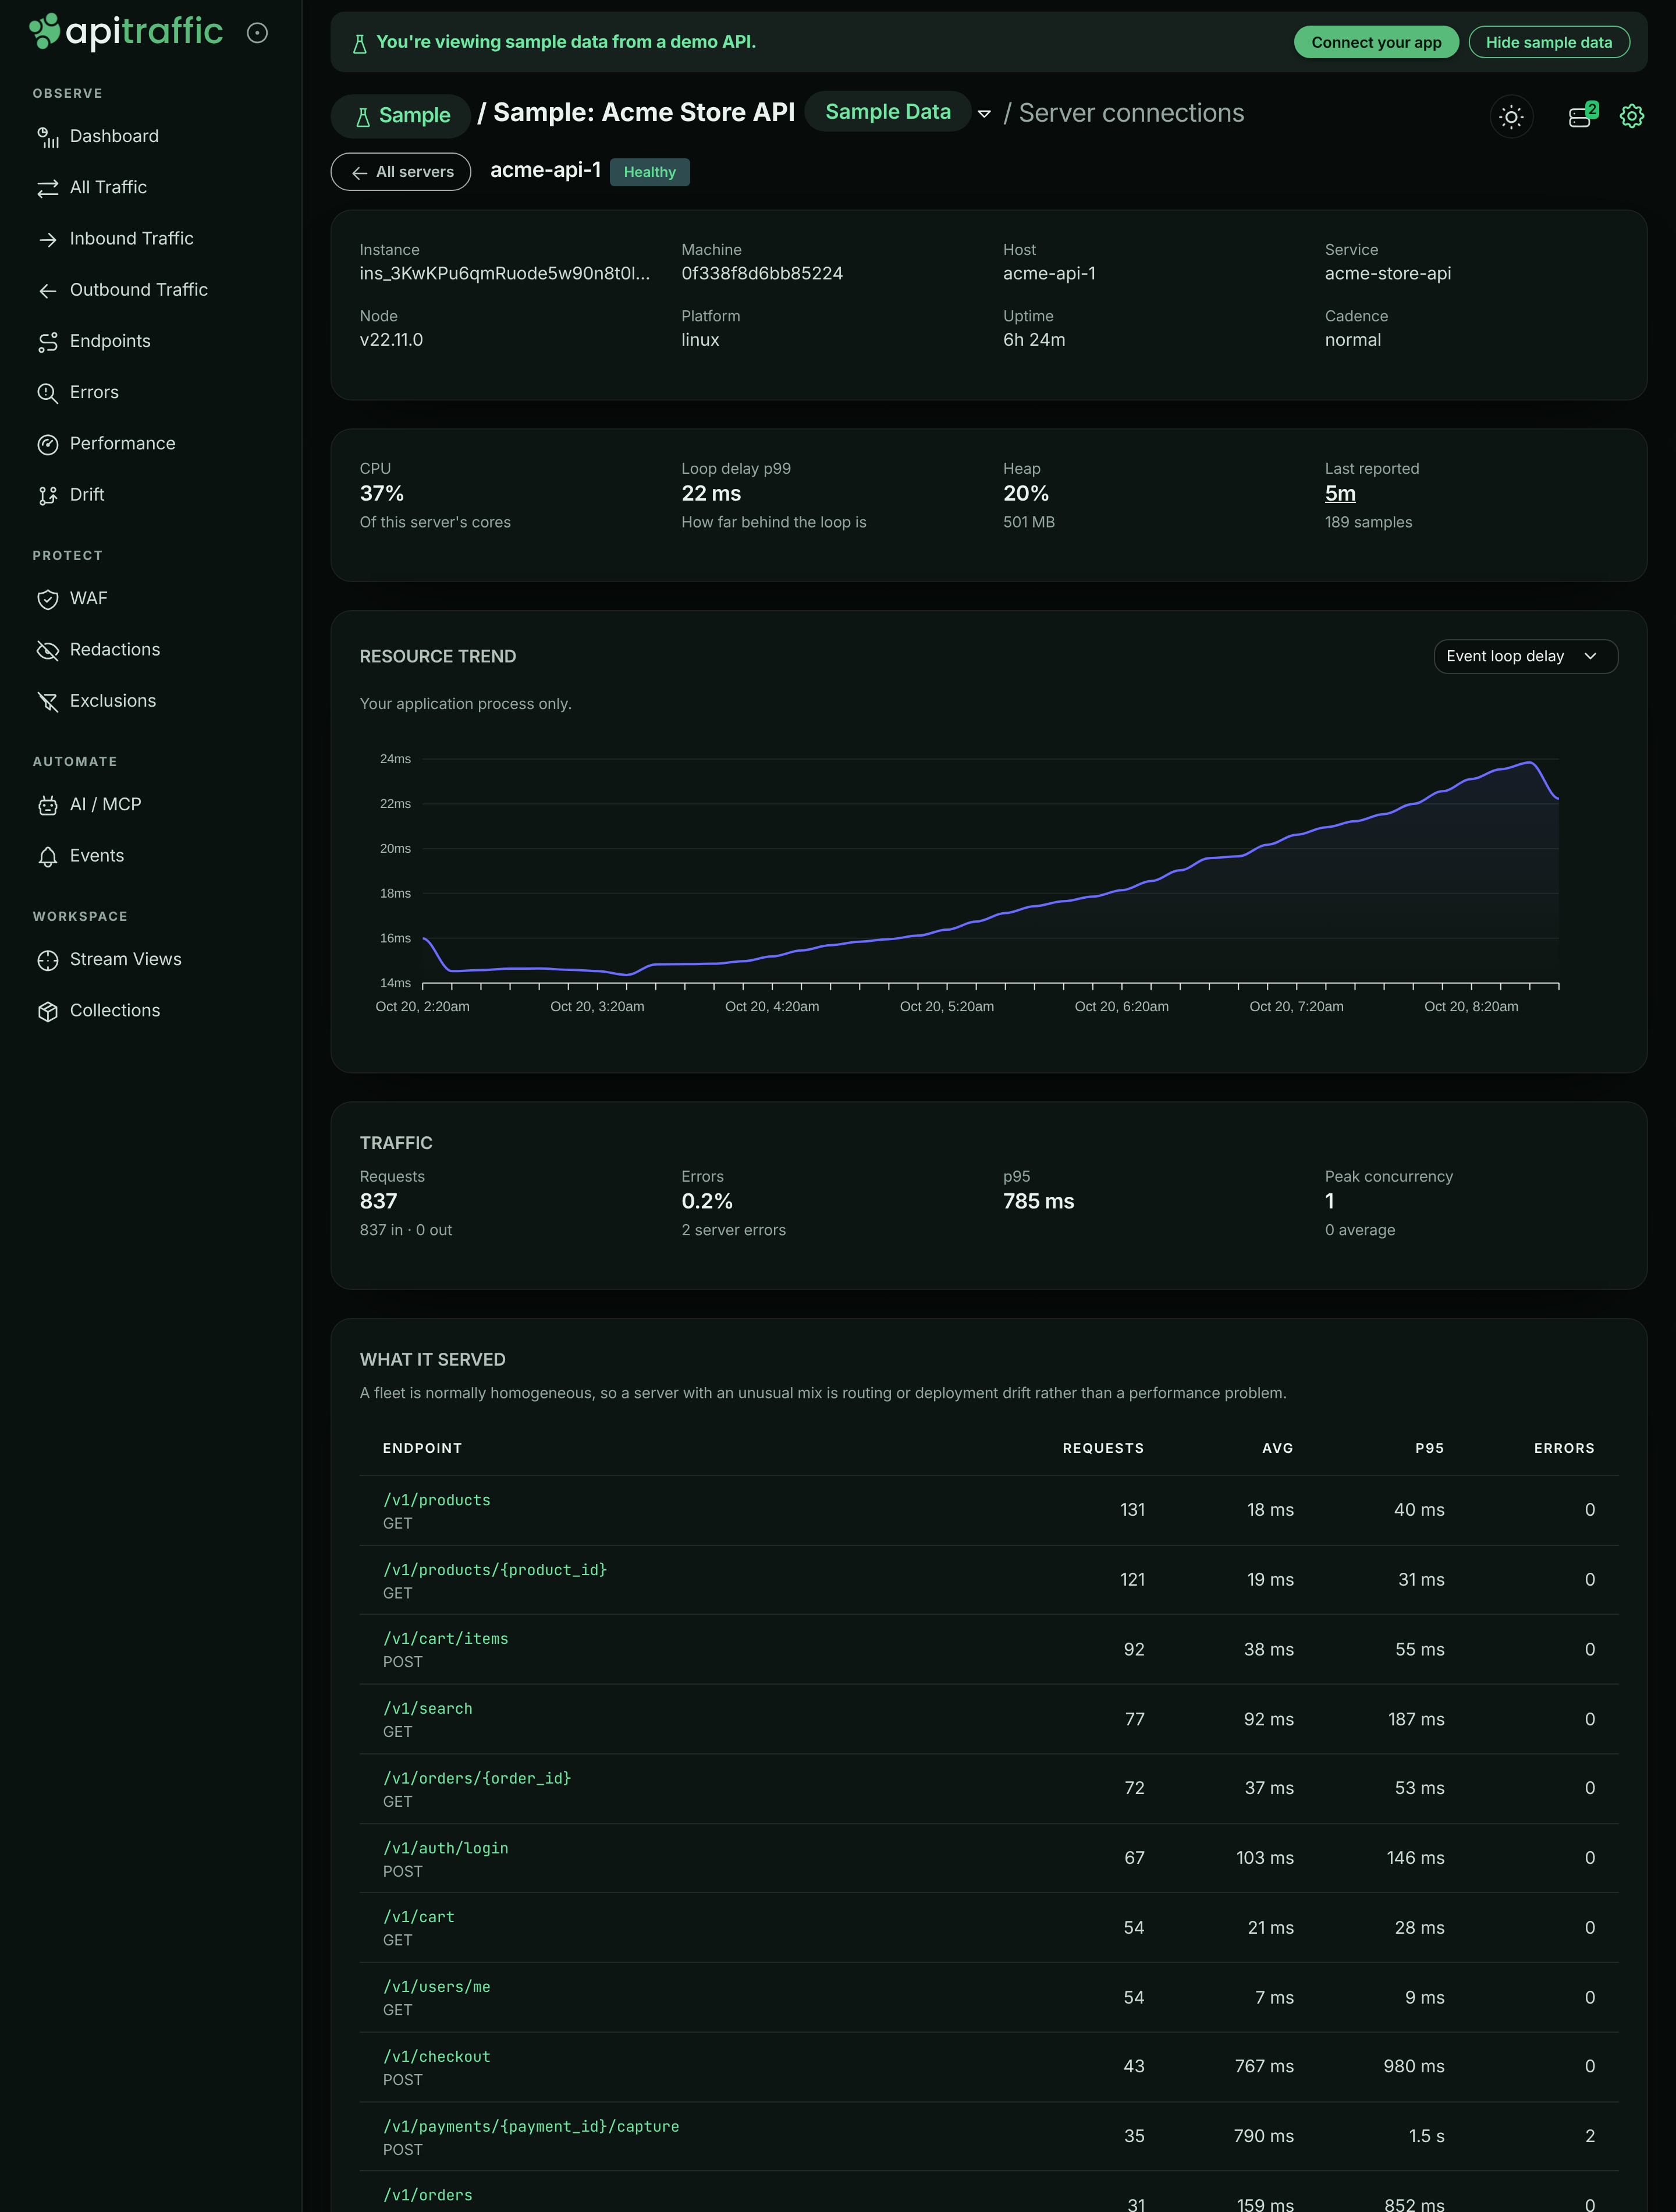The width and height of the screenshot is (1676, 2212).
Task: Open /v1/products/{product_id} endpoint link
Action: (x=495, y=1570)
